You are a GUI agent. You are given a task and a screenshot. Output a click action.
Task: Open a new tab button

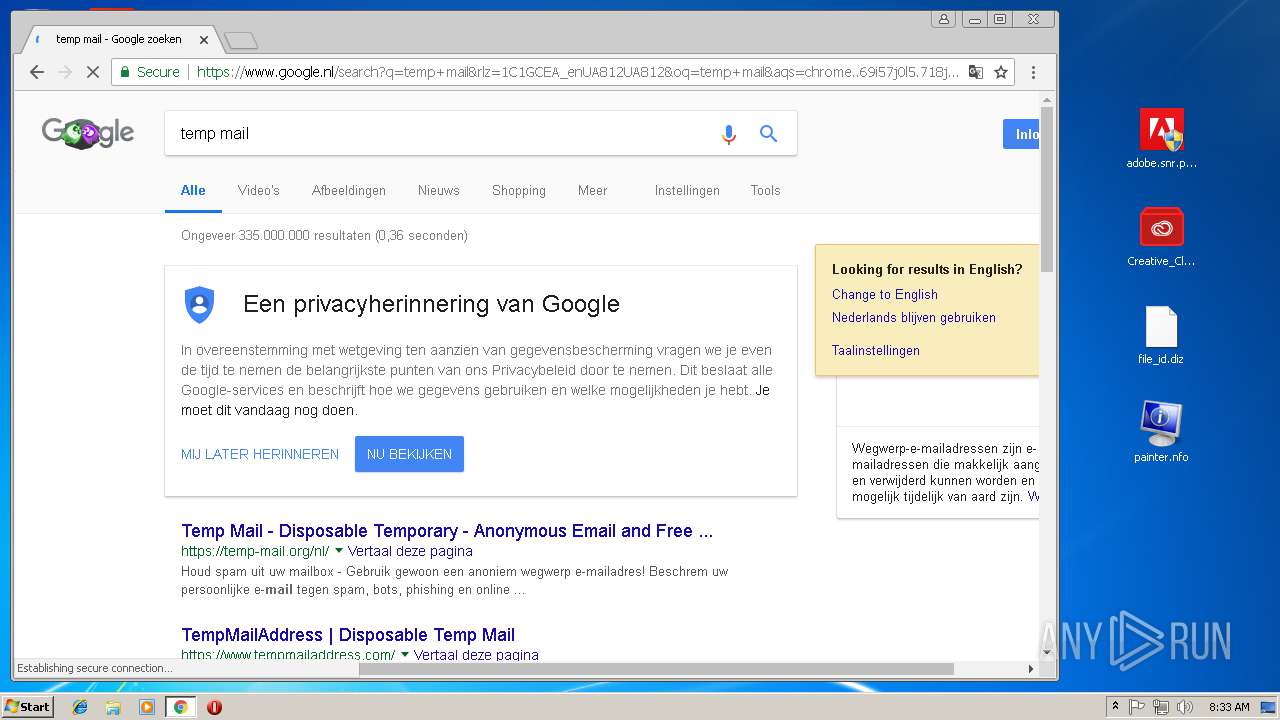[x=241, y=40]
